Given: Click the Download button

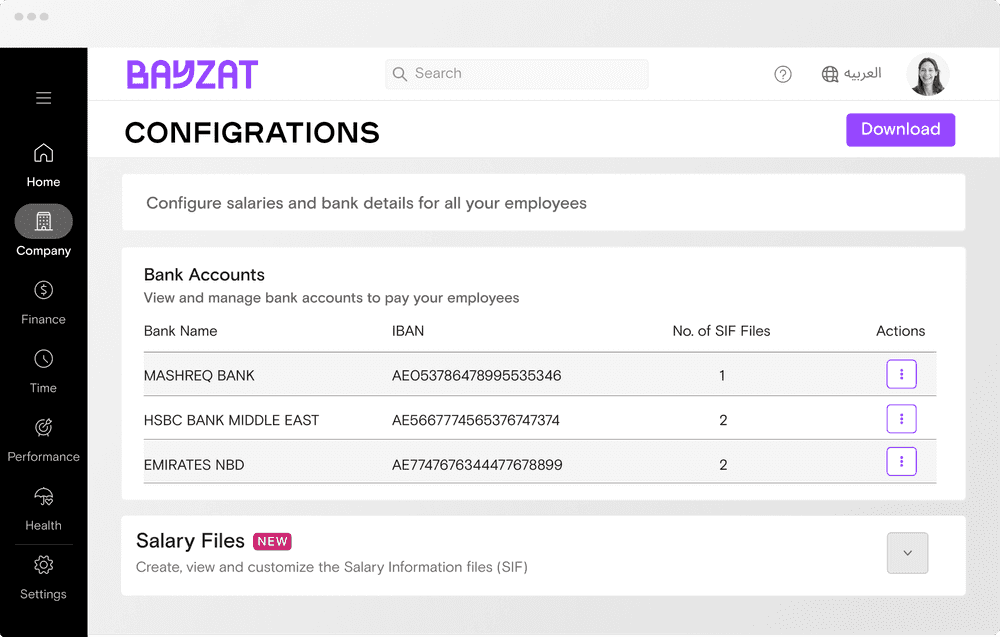Looking at the screenshot, I should 900,130.
